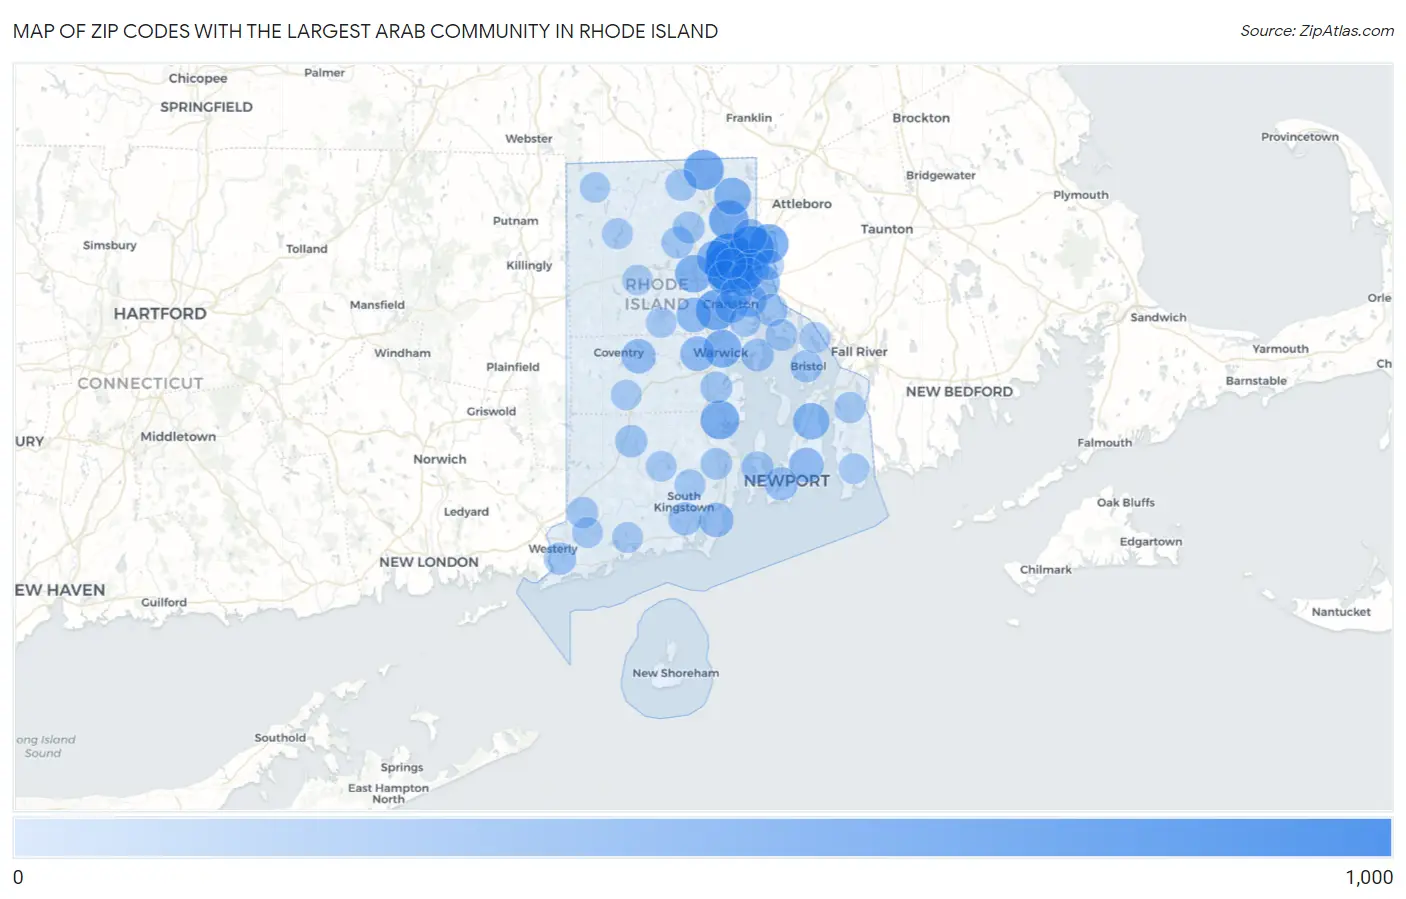Click the Bristol town label
The width and height of the screenshot is (1406, 899).
(808, 366)
